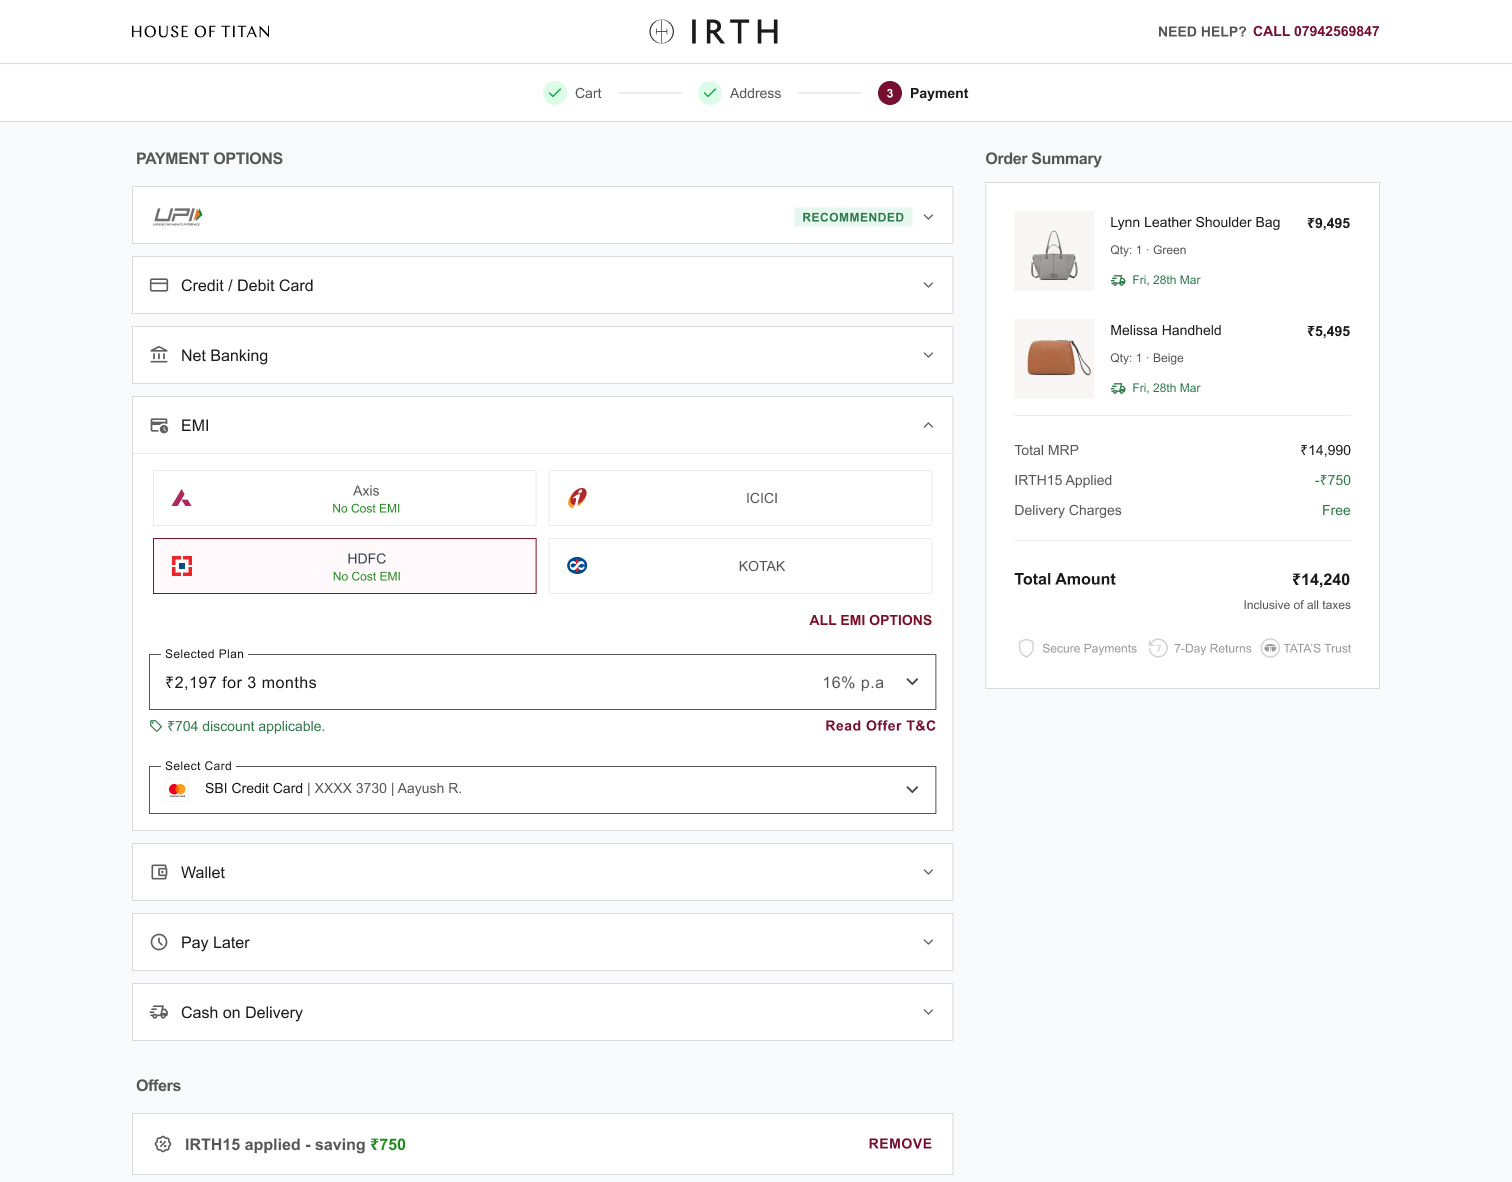Image resolution: width=1512 pixels, height=1182 pixels.
Task: Click delivery truck icon for Melissa Handheld
Action: click(1118, 389)
